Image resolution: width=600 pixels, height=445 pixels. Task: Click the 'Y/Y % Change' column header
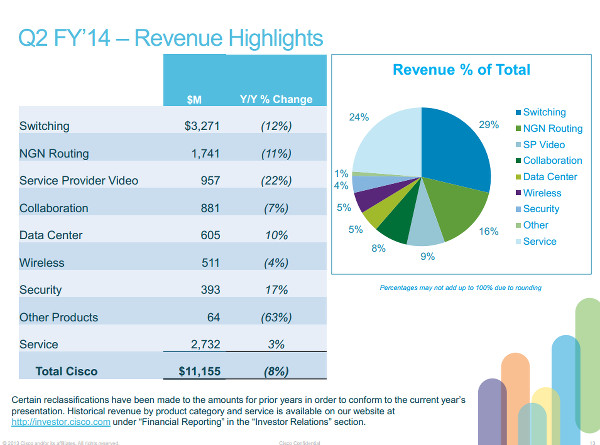[276, 99]
